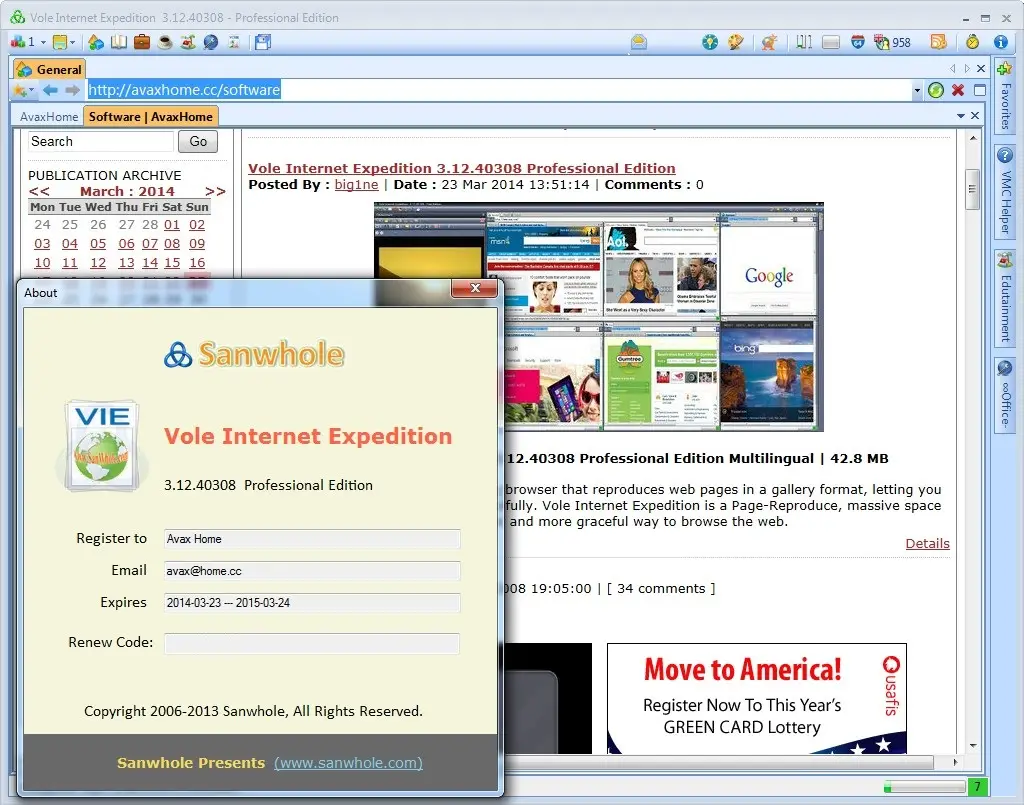Image resolution: width=1024 pixels, height=805 pixels.
Task: Click the add favorites star-plus icon
Action: 1004,68
